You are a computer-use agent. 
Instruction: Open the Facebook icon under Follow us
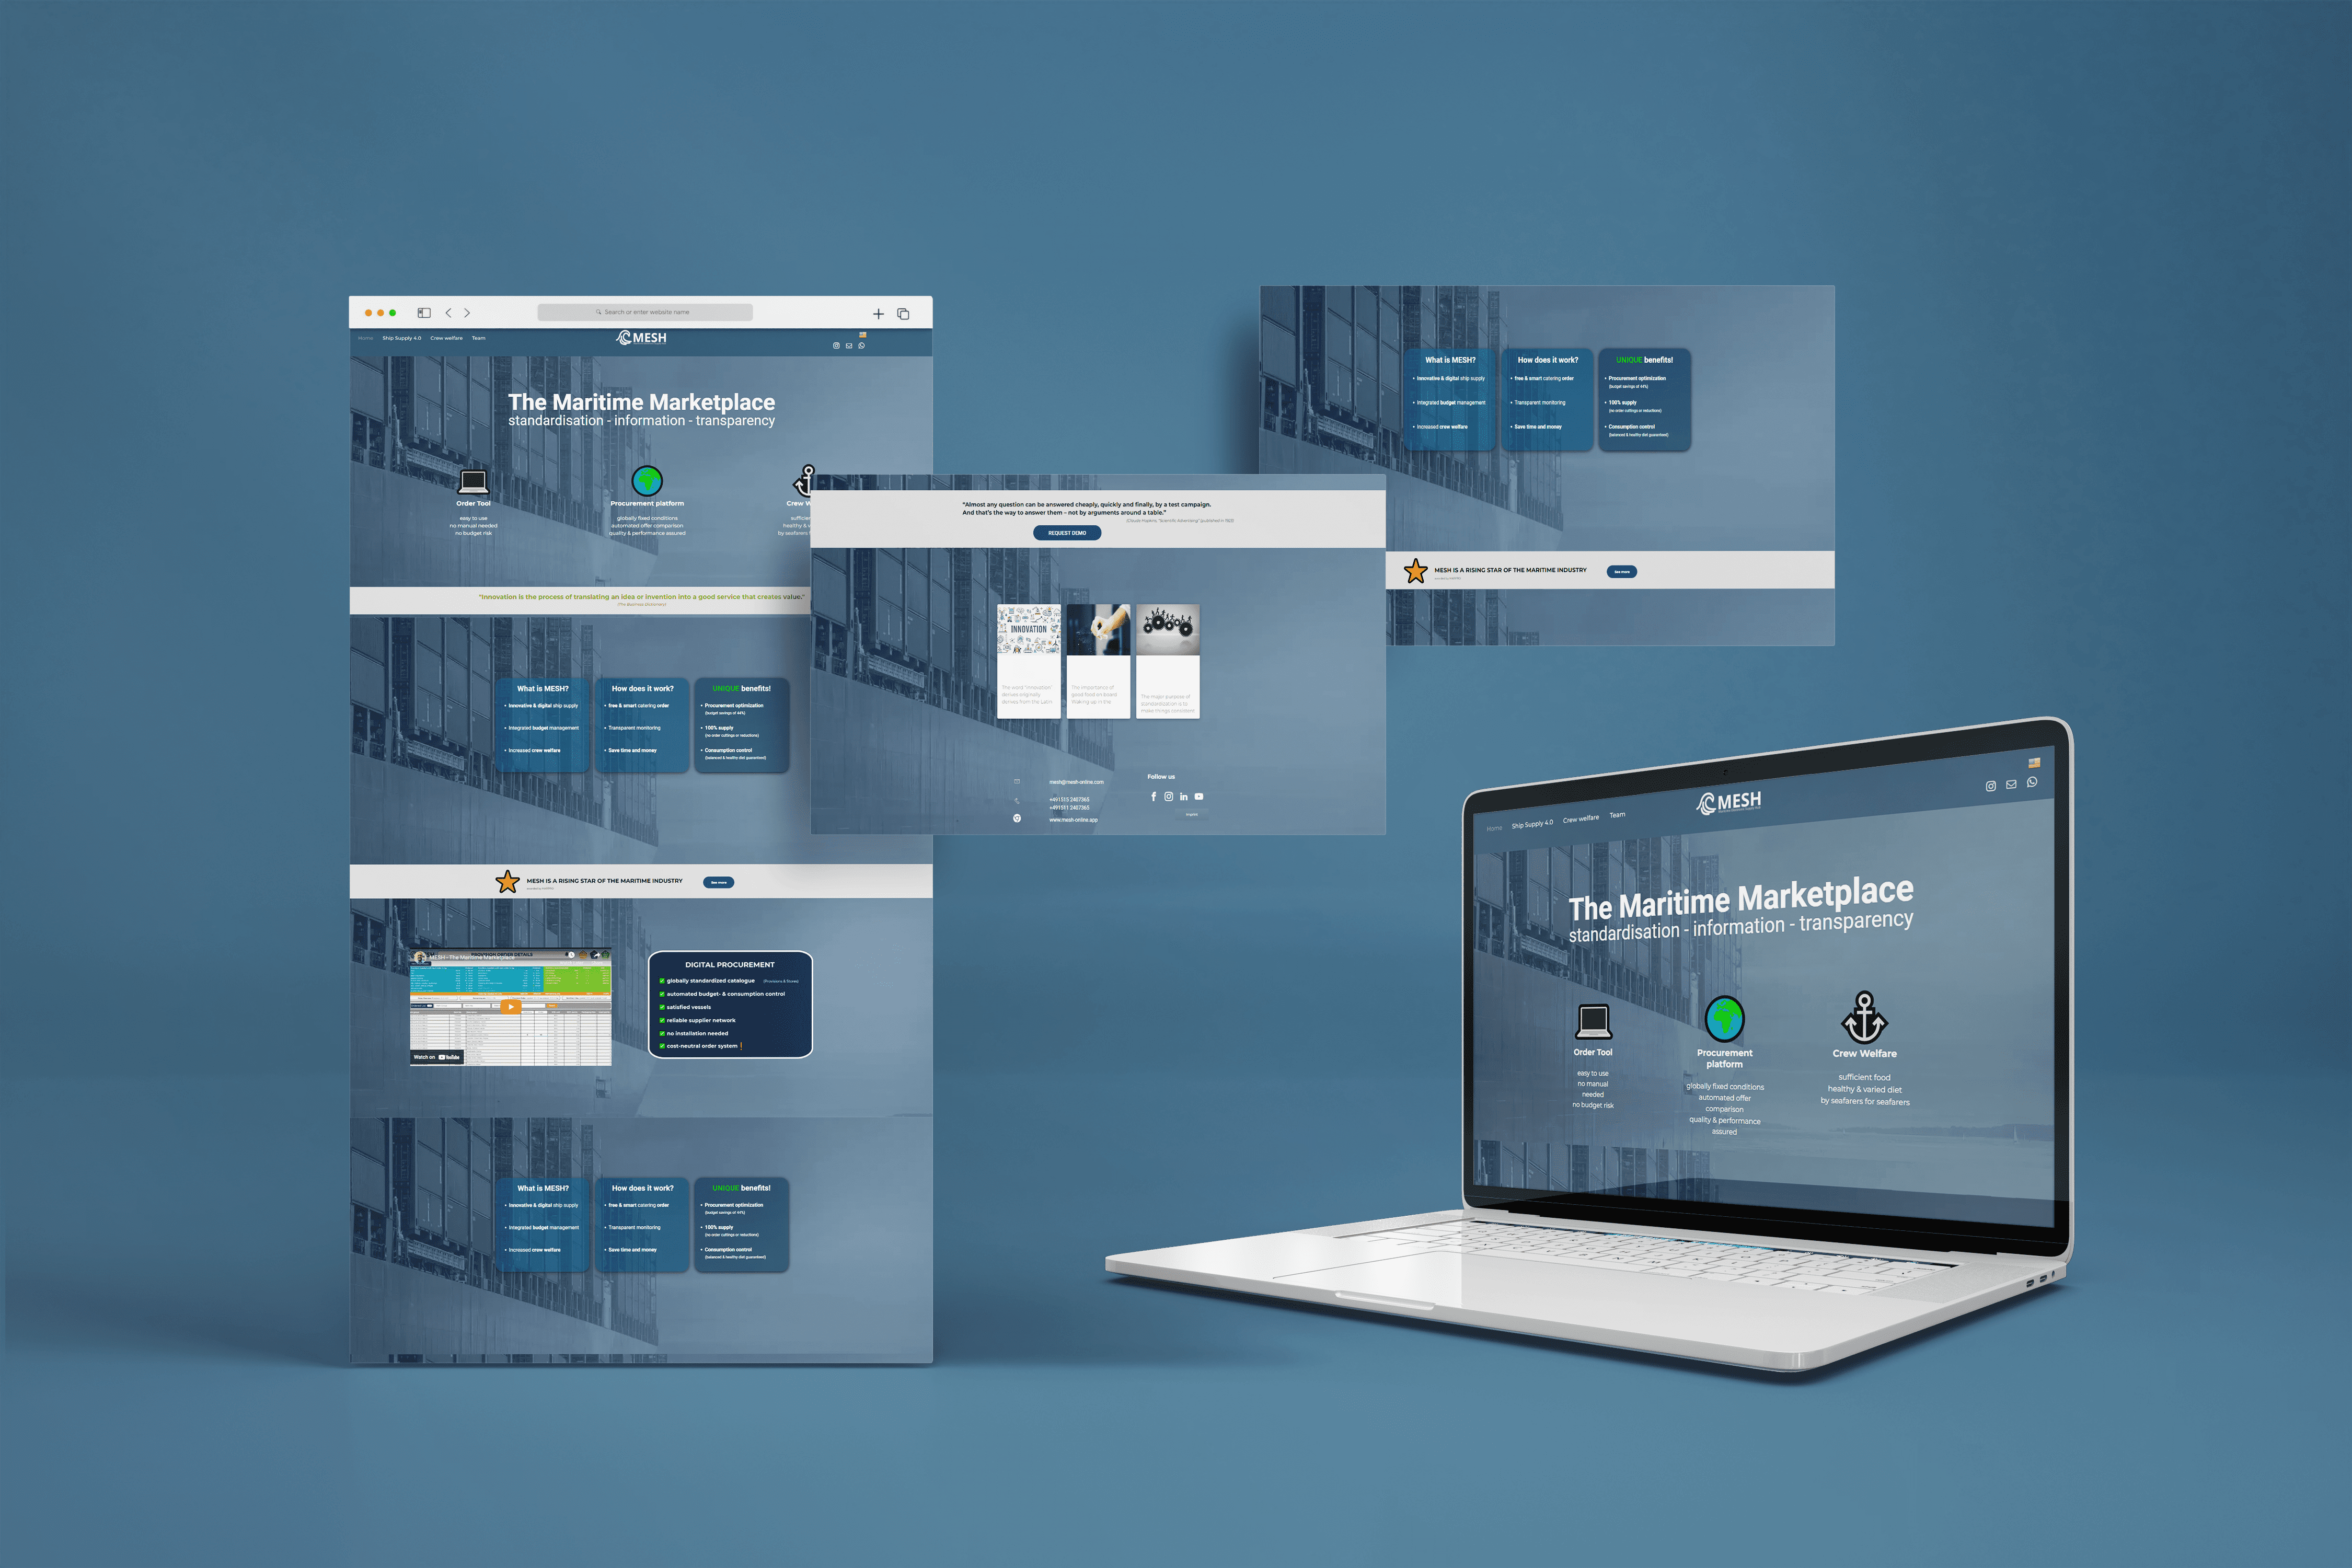pyautogui.click(x=1153, y=797)
